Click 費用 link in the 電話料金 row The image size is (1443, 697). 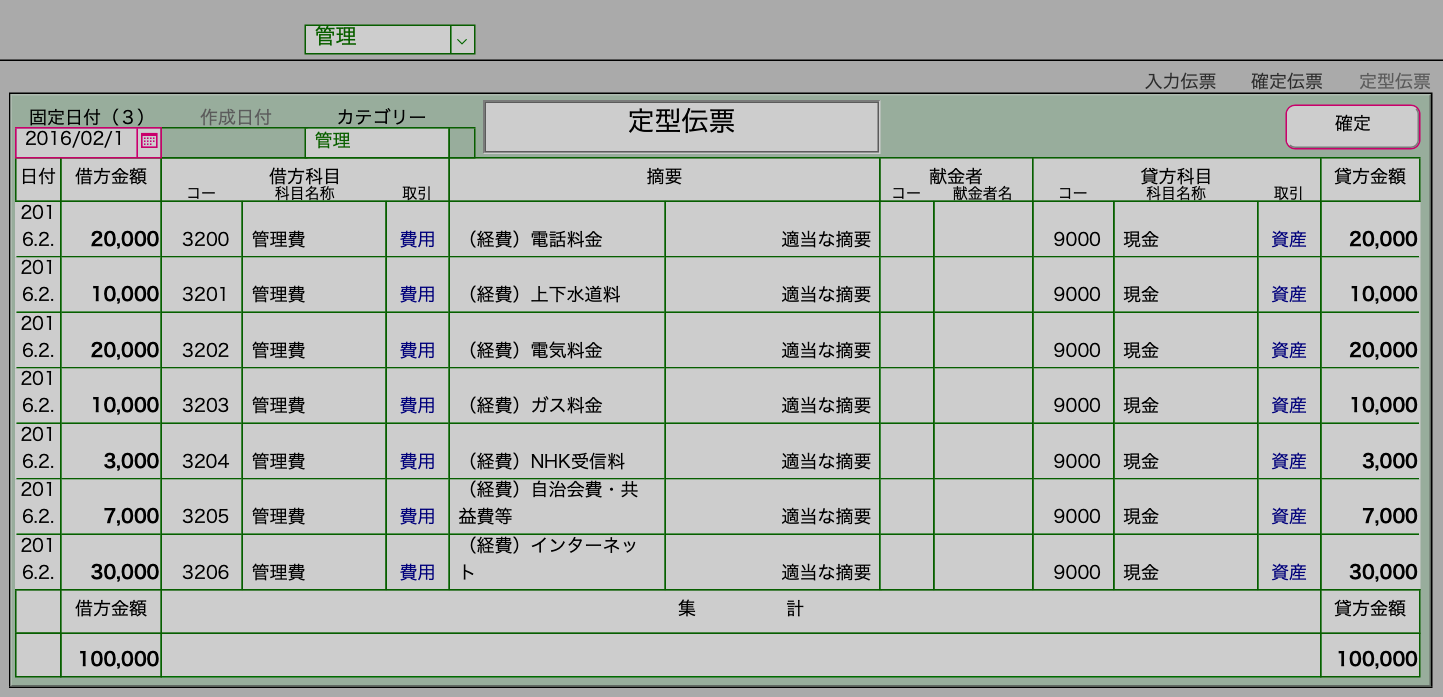click(x=417, y=240)
